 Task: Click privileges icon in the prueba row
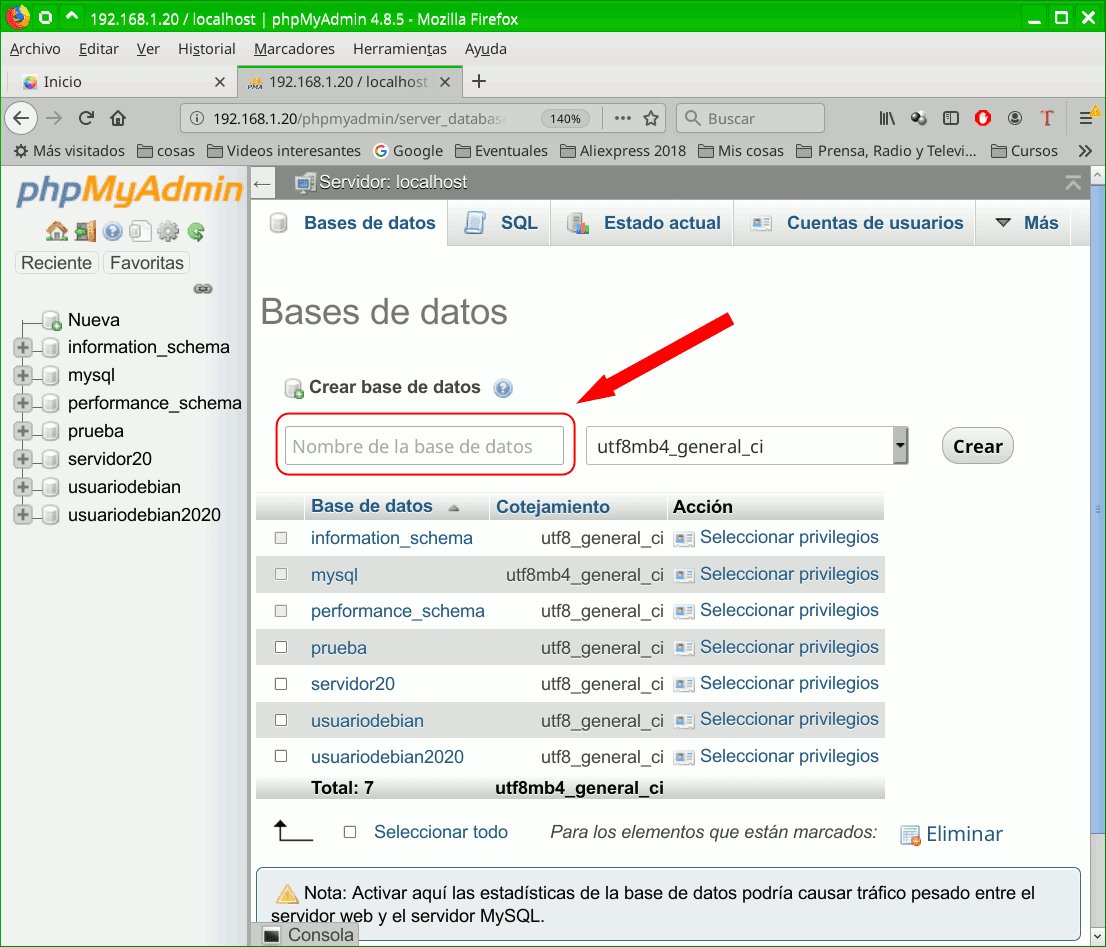coord(683,648)
